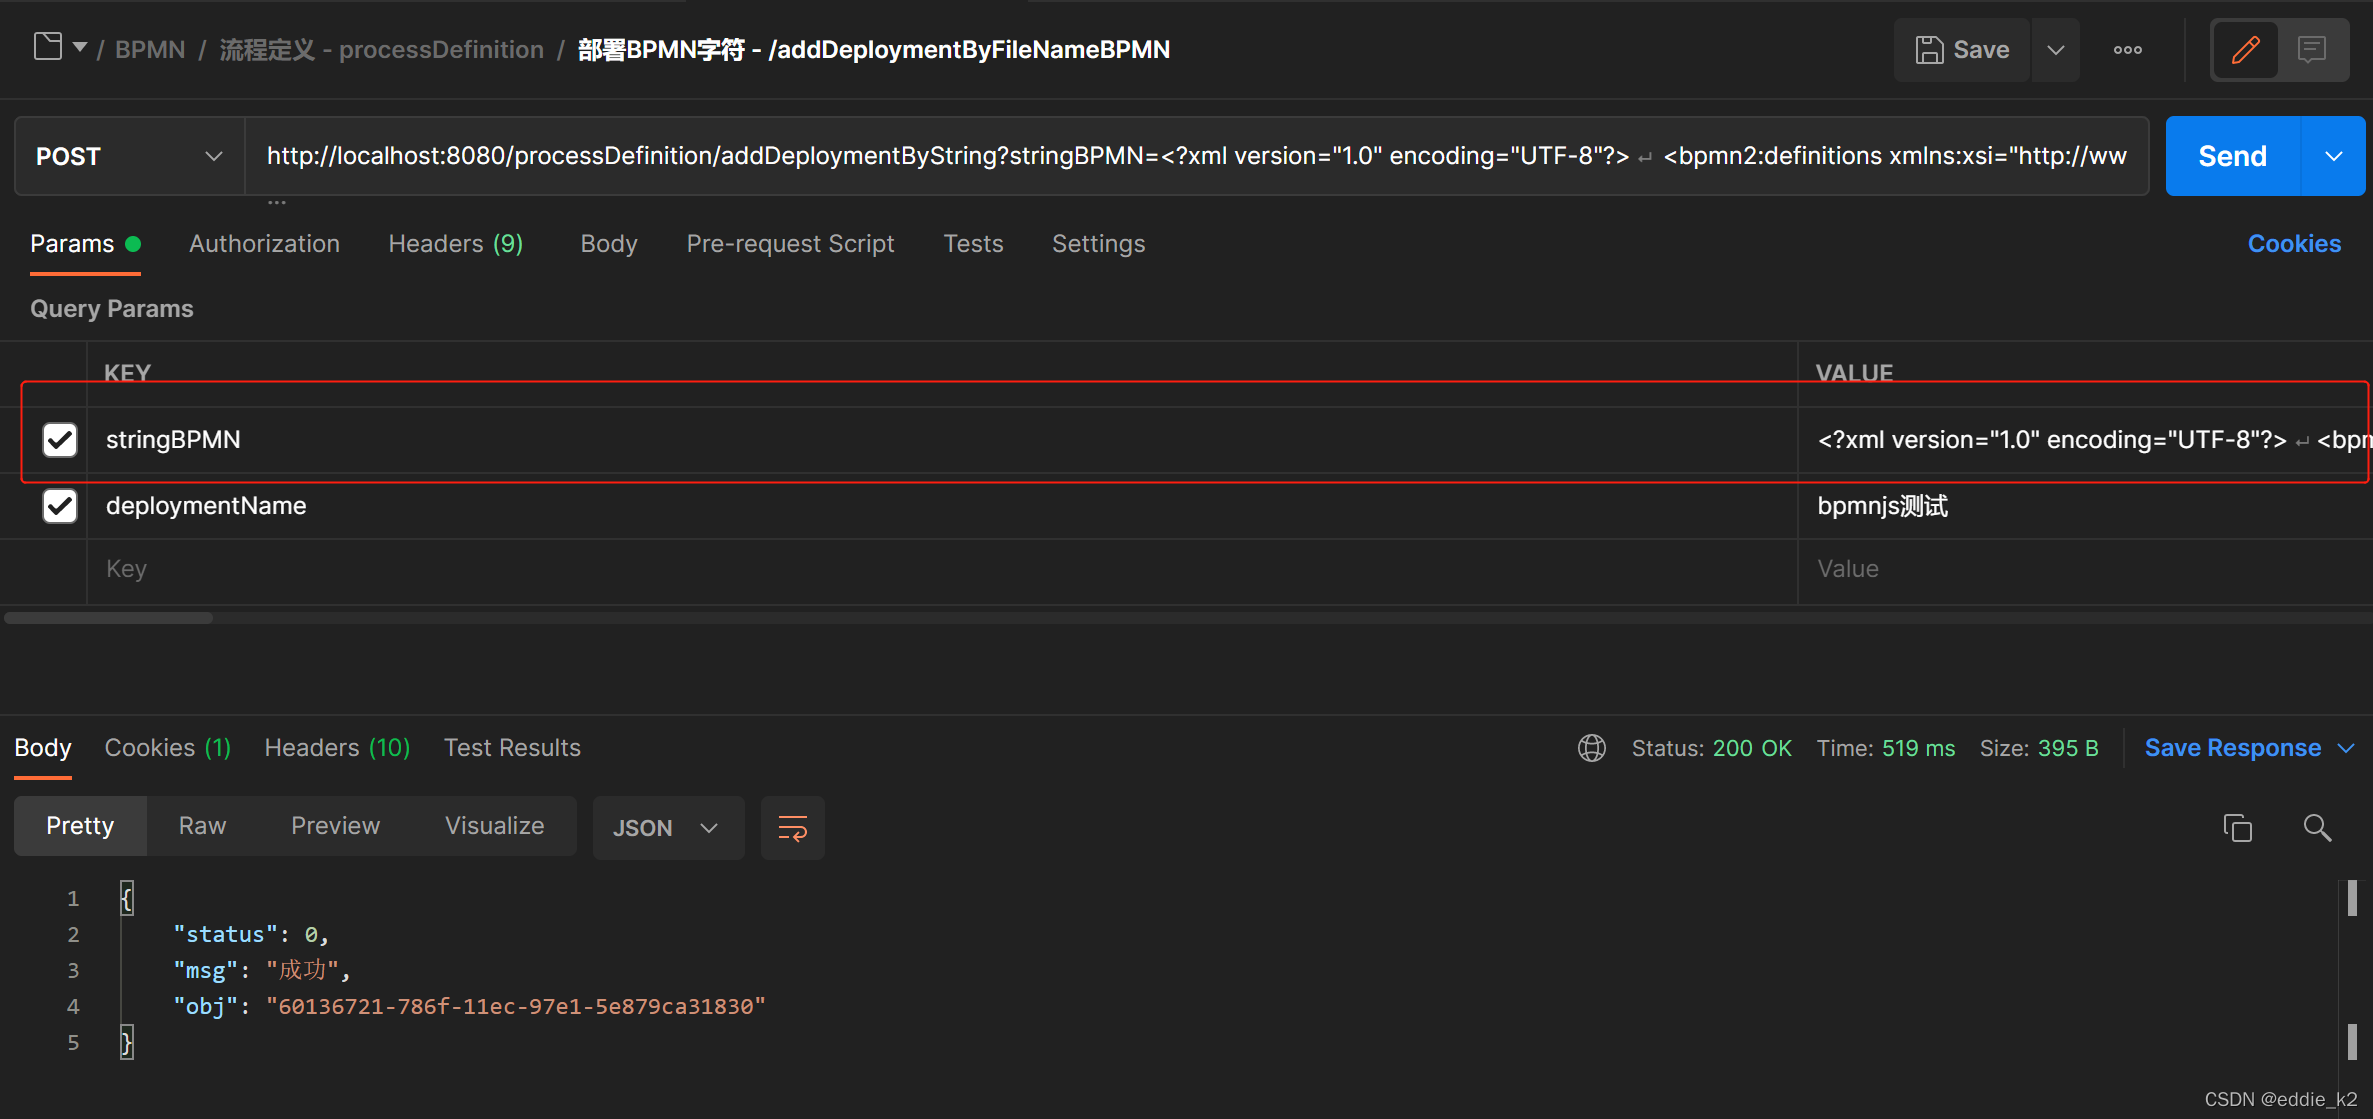Select the response Body tab
Screen dimensions: 2373x1119
point(43,748)
